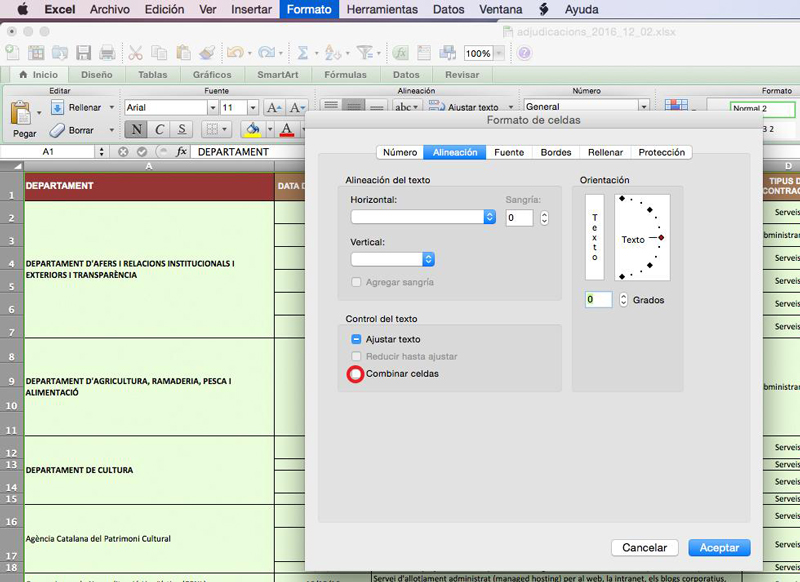Image resolution: width=800 pixels, height=582 pixels.
Task: Click the orientation dial red handle
Action: 661,238
